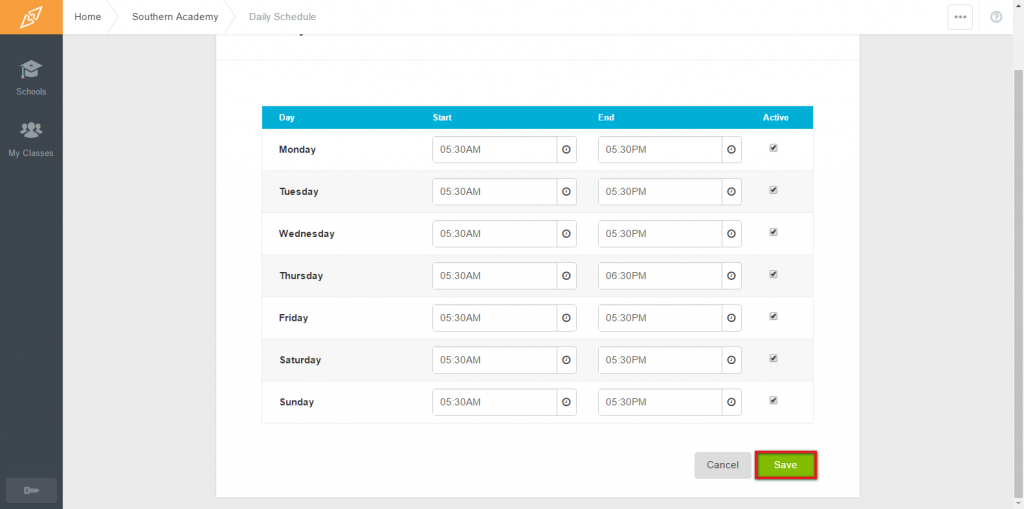The image size is (1024, 509).
Task: Open the Sunday start time clock picker
Action: point(566,402)
